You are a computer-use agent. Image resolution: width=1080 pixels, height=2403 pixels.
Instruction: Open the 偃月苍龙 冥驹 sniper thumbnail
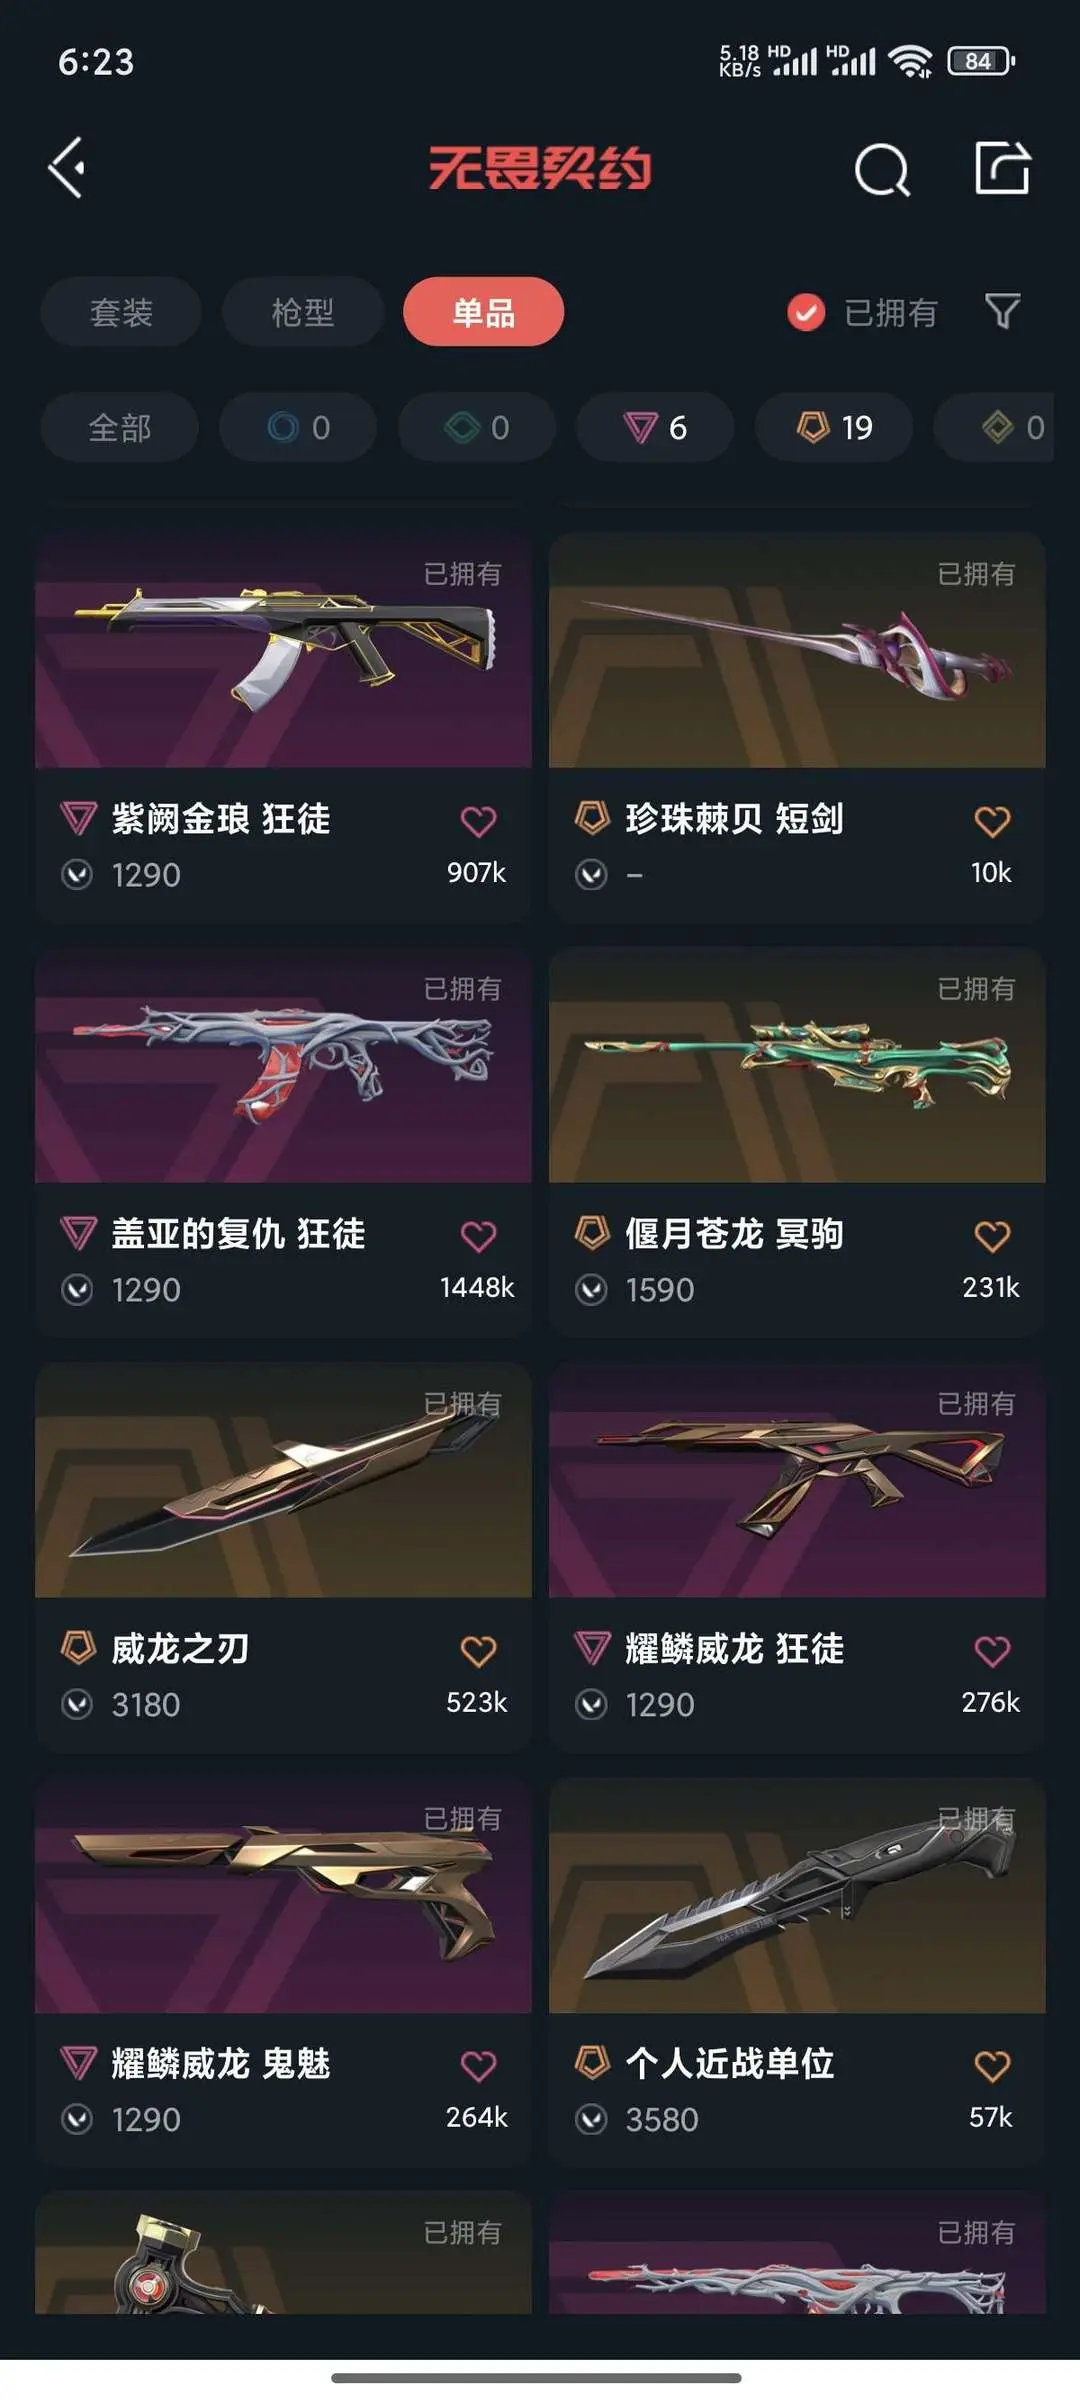point(797,1065)
